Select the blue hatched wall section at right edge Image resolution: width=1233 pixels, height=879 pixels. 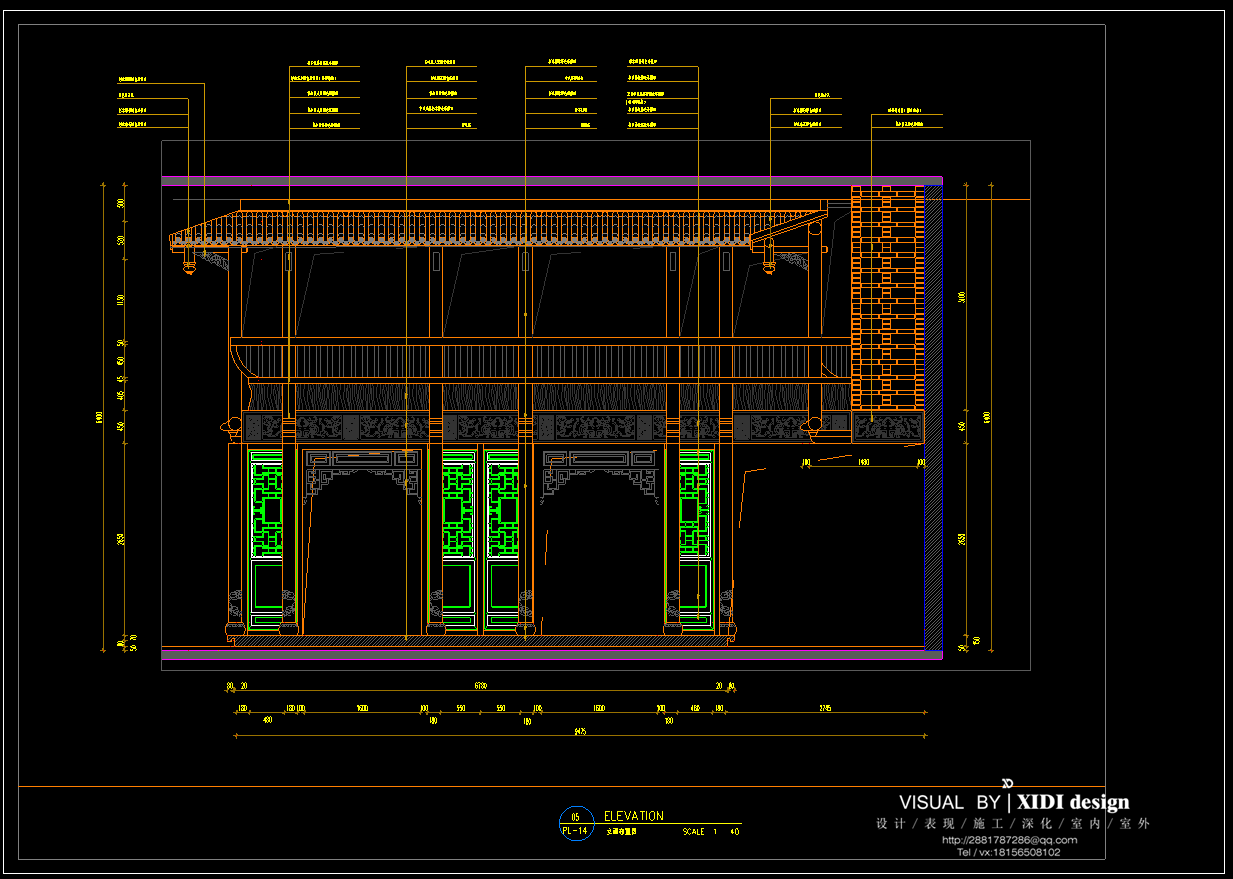(x=933, y=420)
